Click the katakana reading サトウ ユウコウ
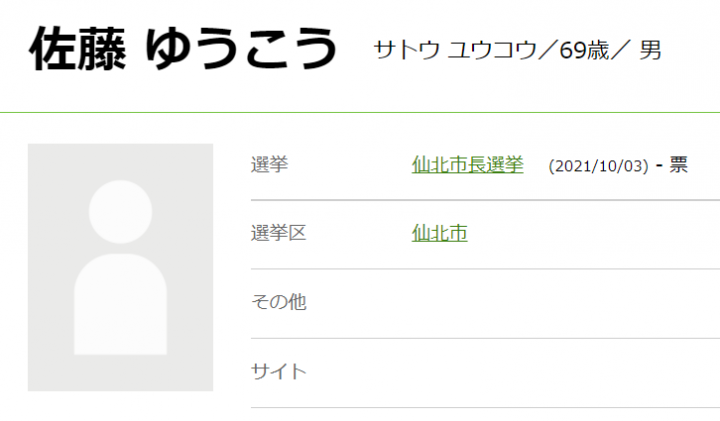 [454, 50]
